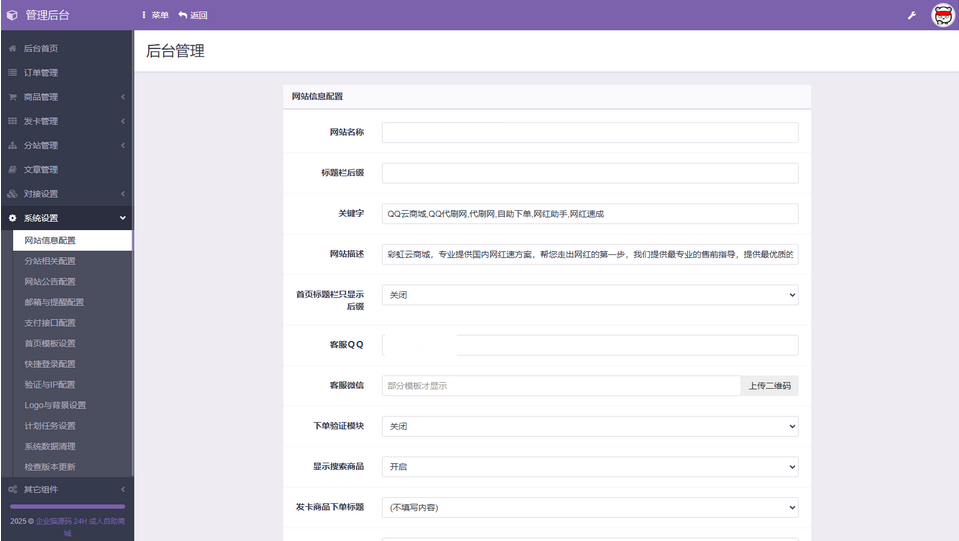Open the 首页标题栏只显示后缀 dropdown
This screenshot has height=541, width=959.
click(590, 295)
